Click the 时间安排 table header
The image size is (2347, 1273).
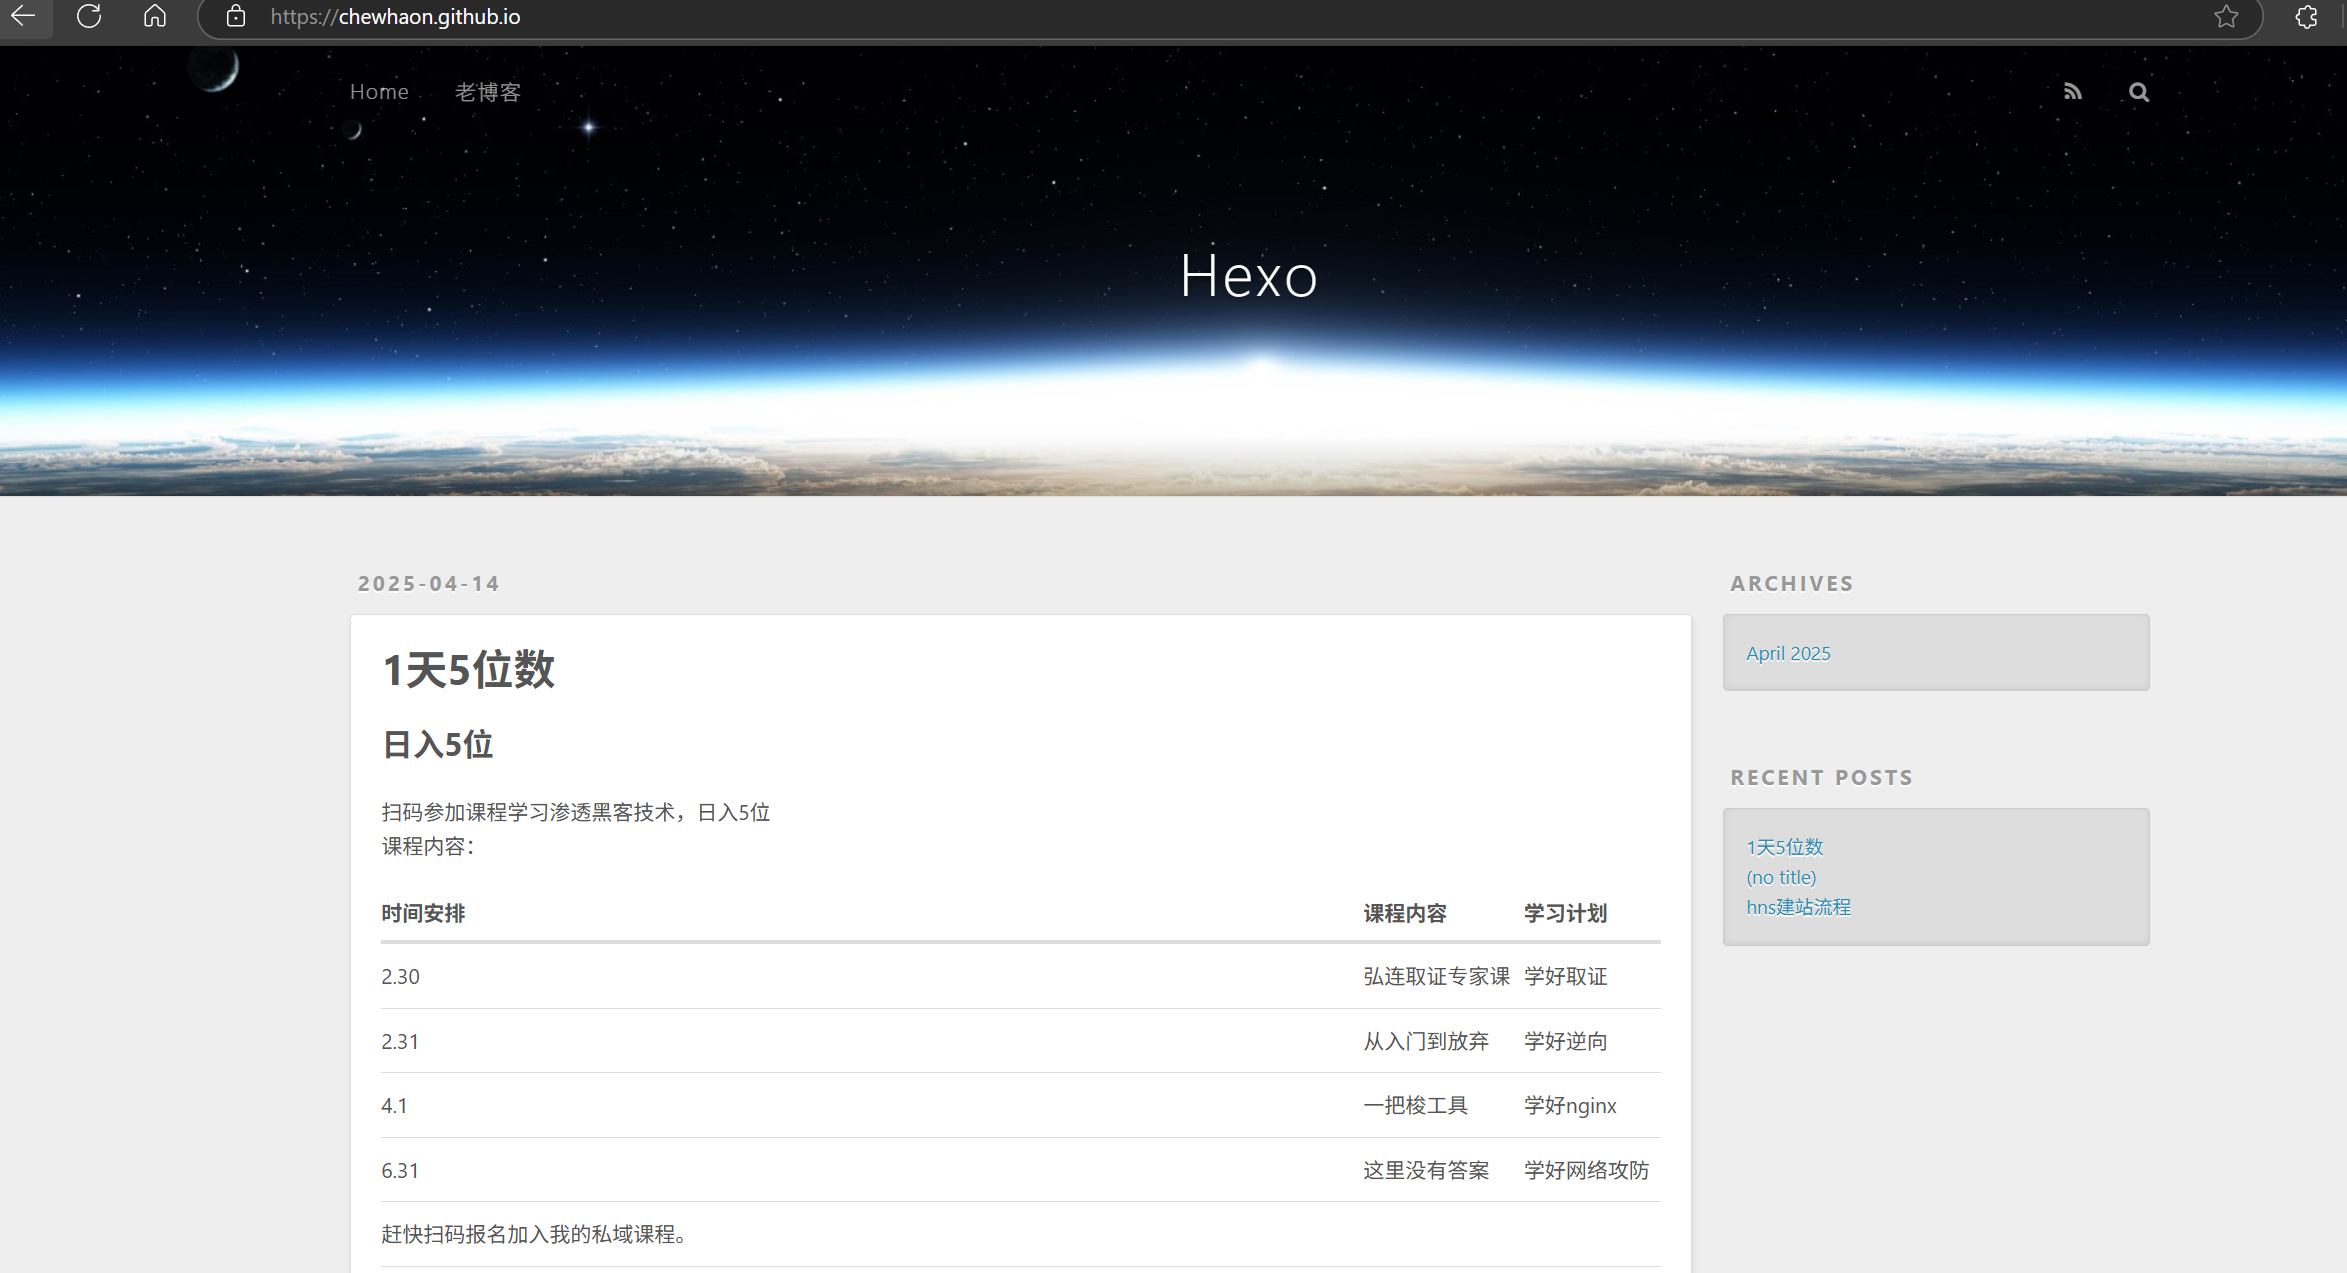[x=423, y=913]
